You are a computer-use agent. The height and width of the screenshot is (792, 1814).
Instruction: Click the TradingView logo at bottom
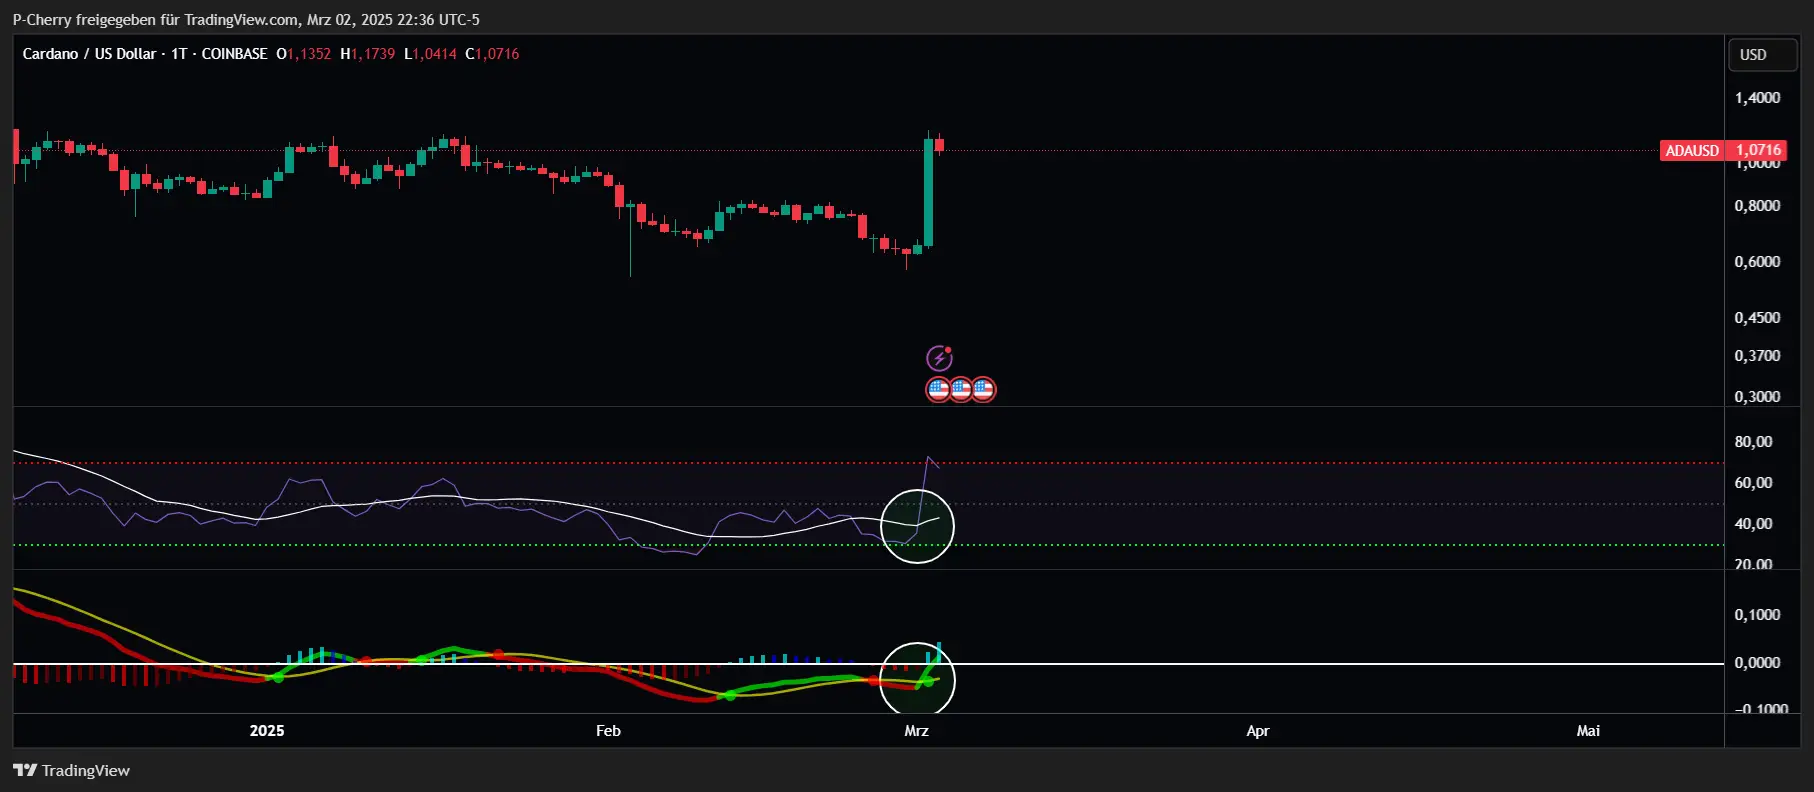click(x=71, y=770)
